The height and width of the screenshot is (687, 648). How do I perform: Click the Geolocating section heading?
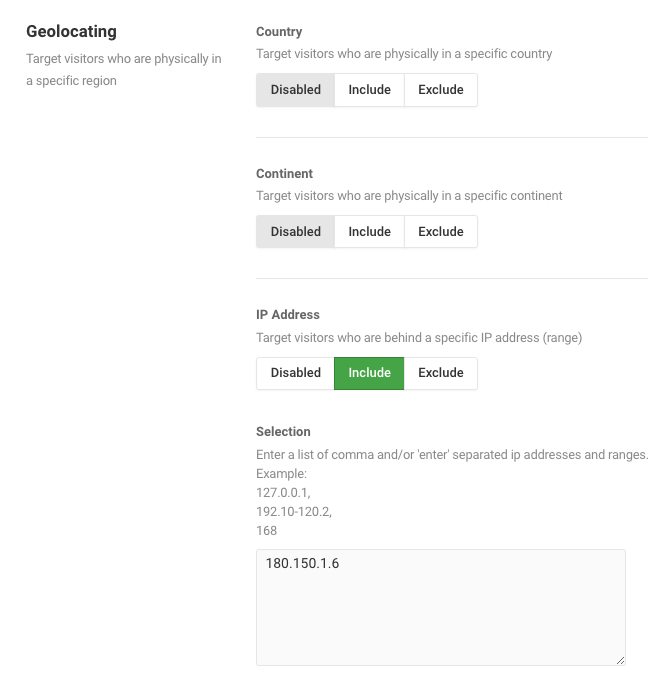point(71,32)
